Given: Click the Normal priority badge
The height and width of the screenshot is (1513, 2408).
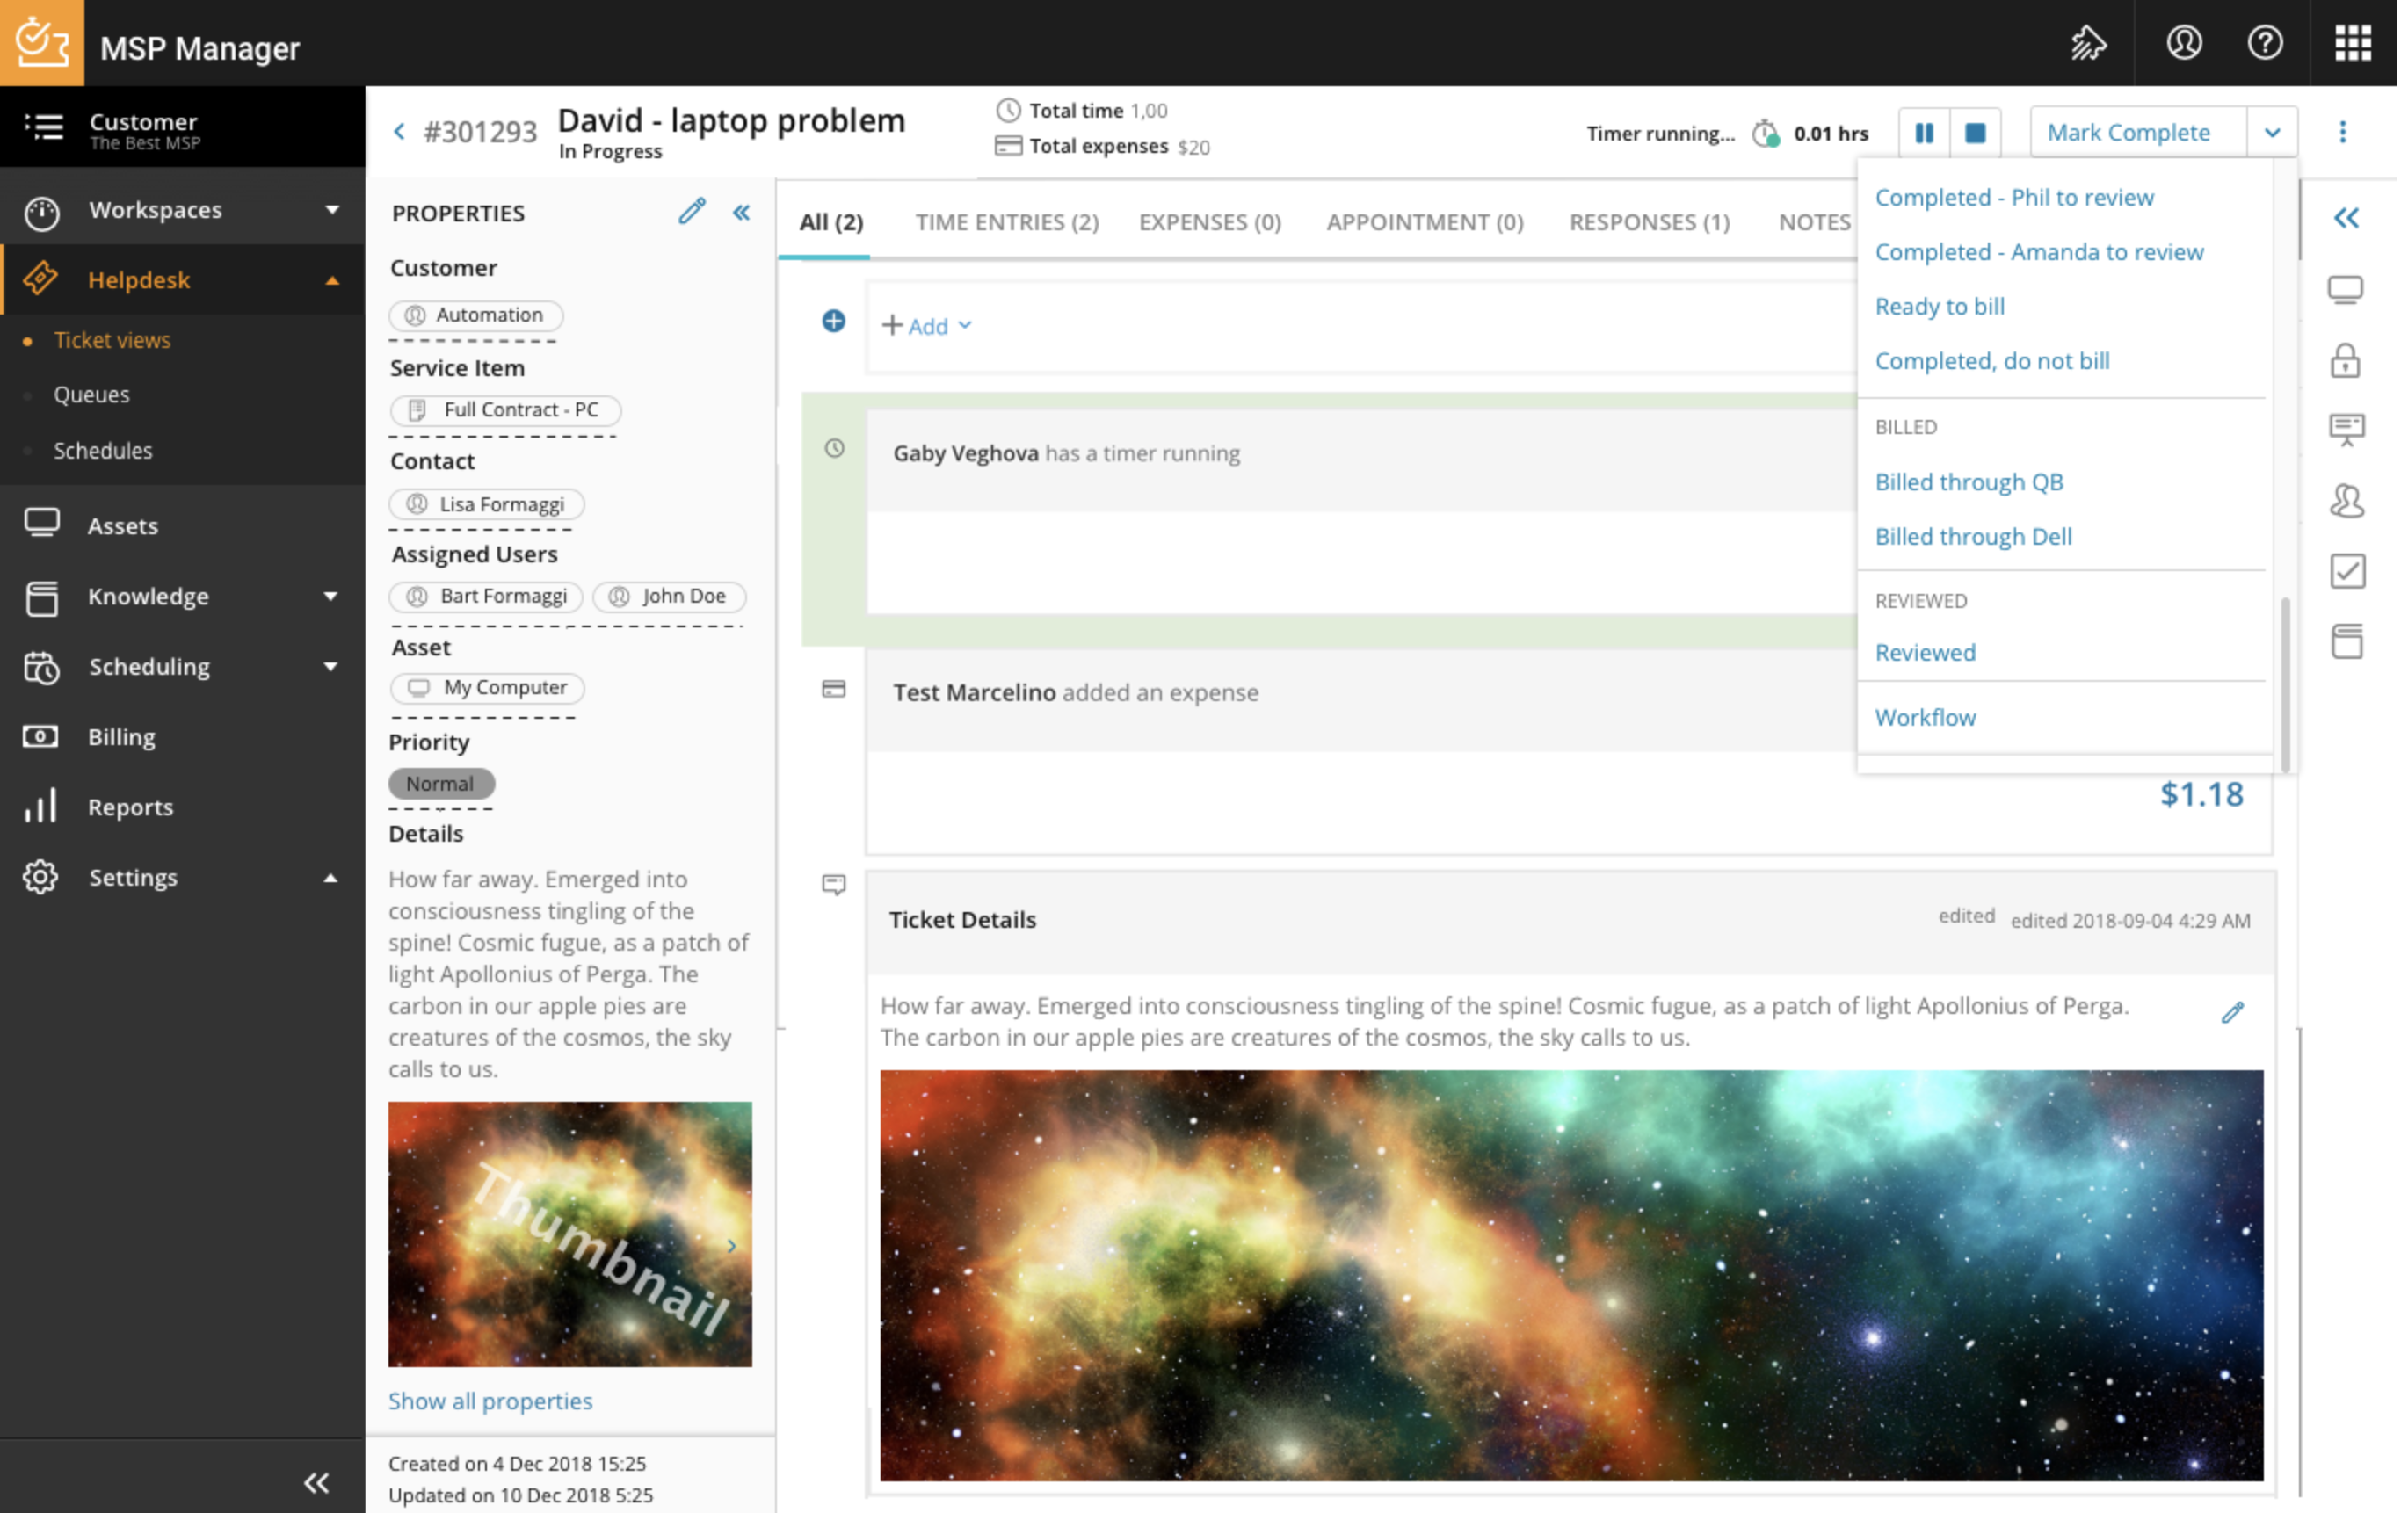Looking at the screenshot, I should pos(441,784).
